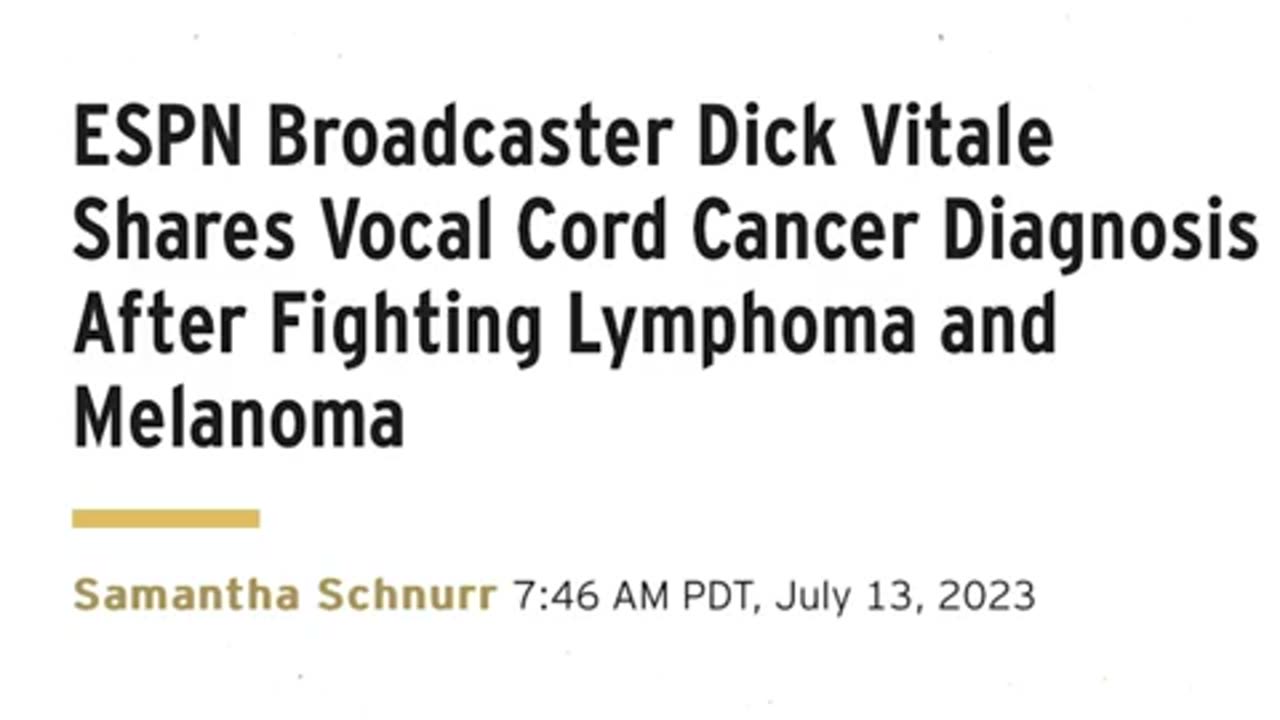
Task: Click the word Cancer in the headline
Action: pyautogui.click(x=805, y=231)
